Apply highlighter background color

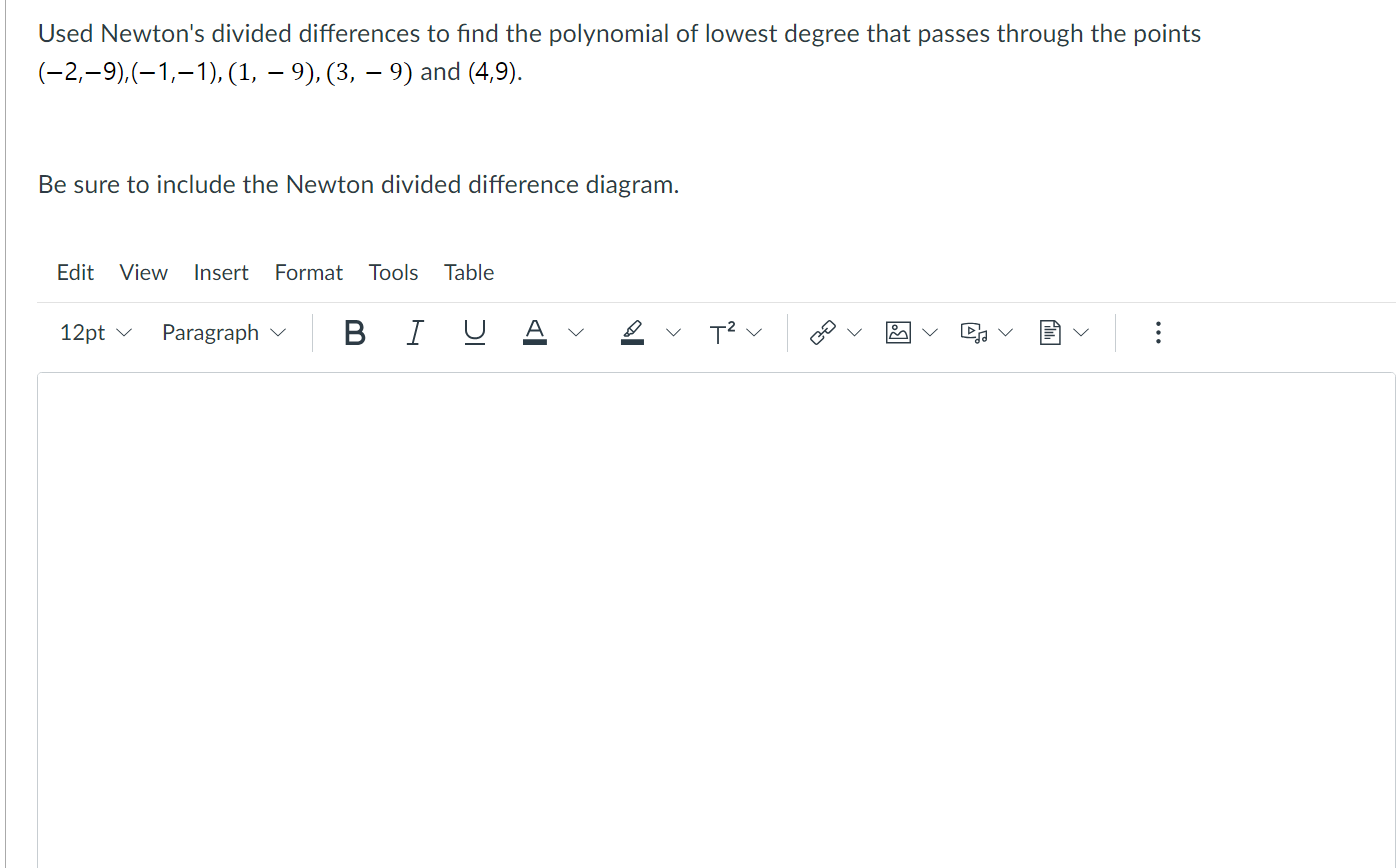pos(632,332)
